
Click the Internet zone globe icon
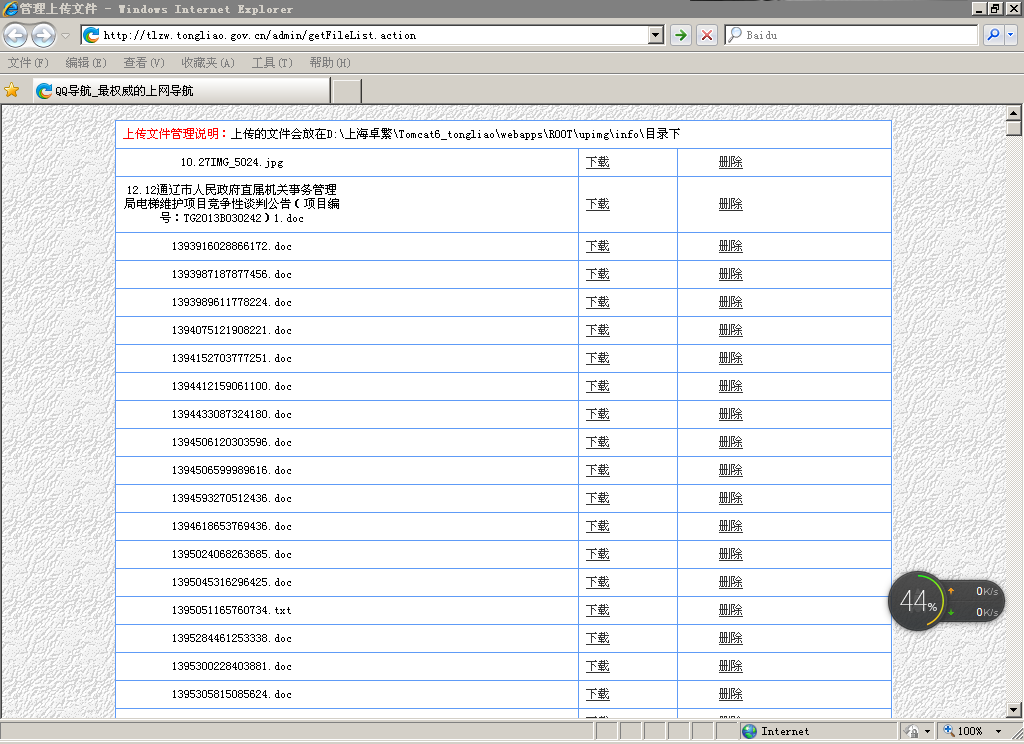pyautogui.click(x=750, y=732)
